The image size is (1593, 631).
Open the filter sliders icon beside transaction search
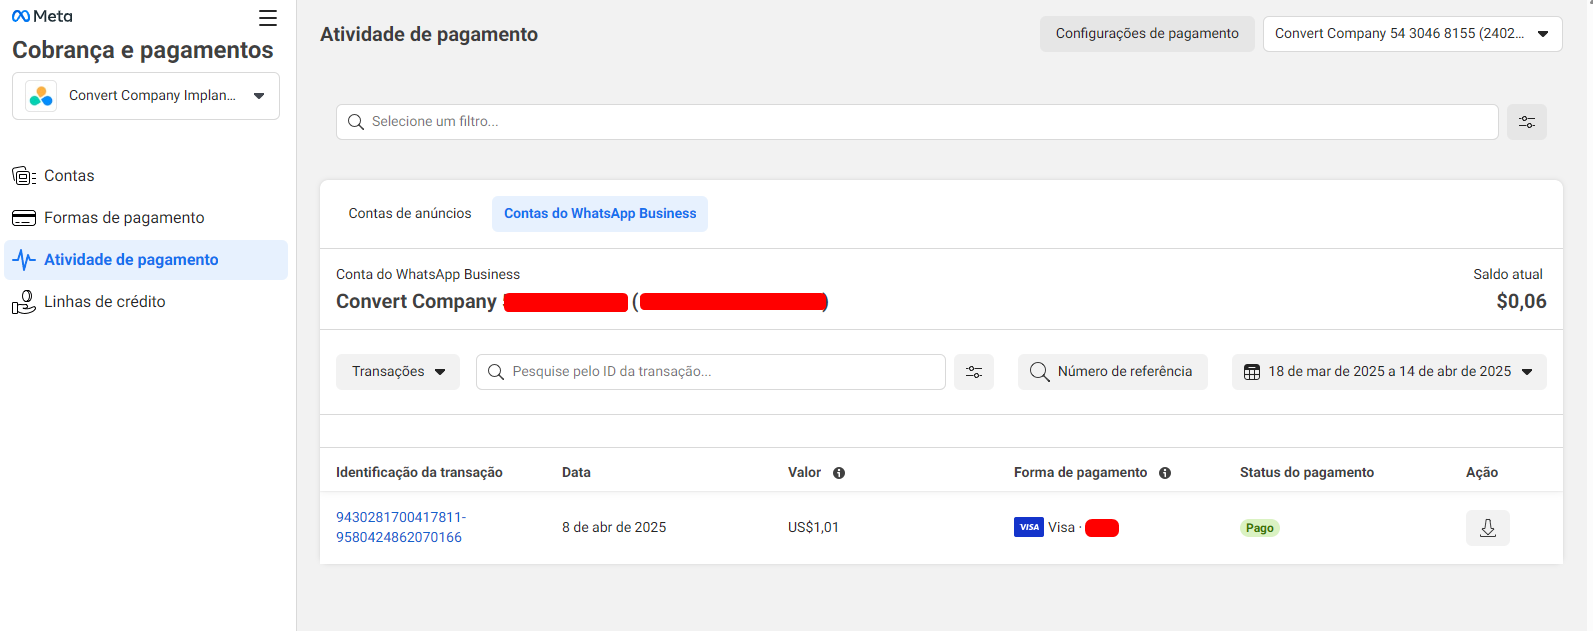point(974,372)
